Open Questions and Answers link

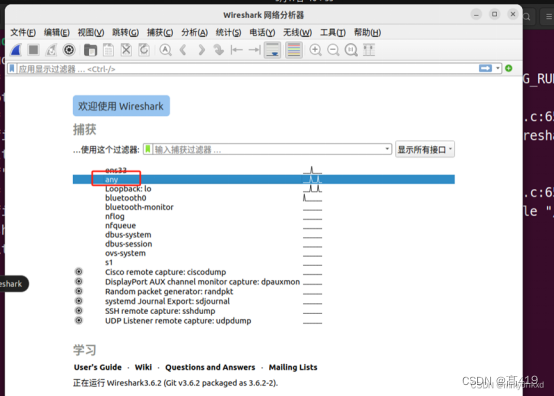[210, 367]
